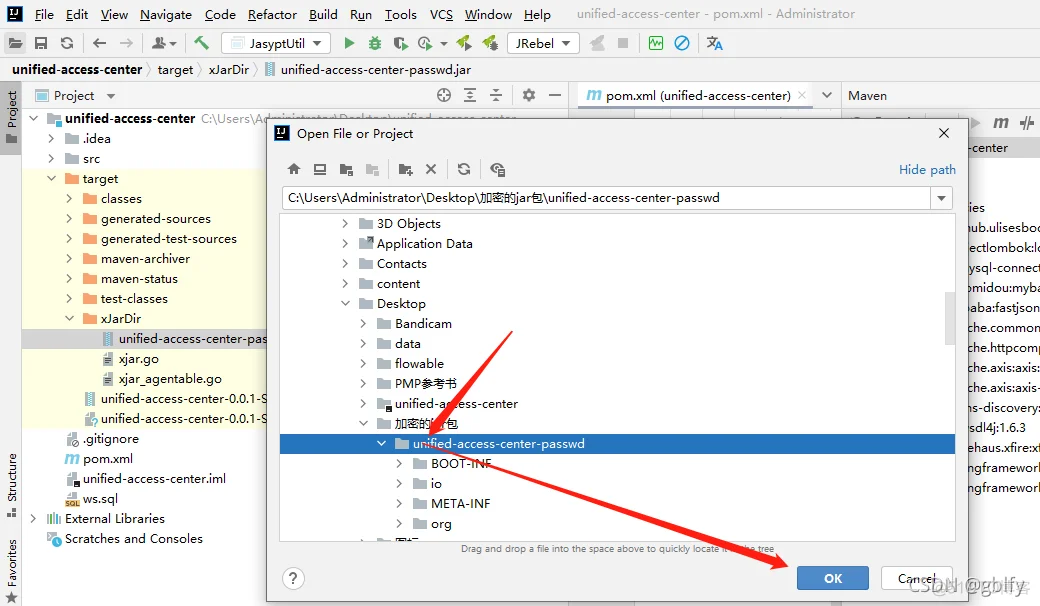Run JasyptUtil with the green play icon

(349, 44)
